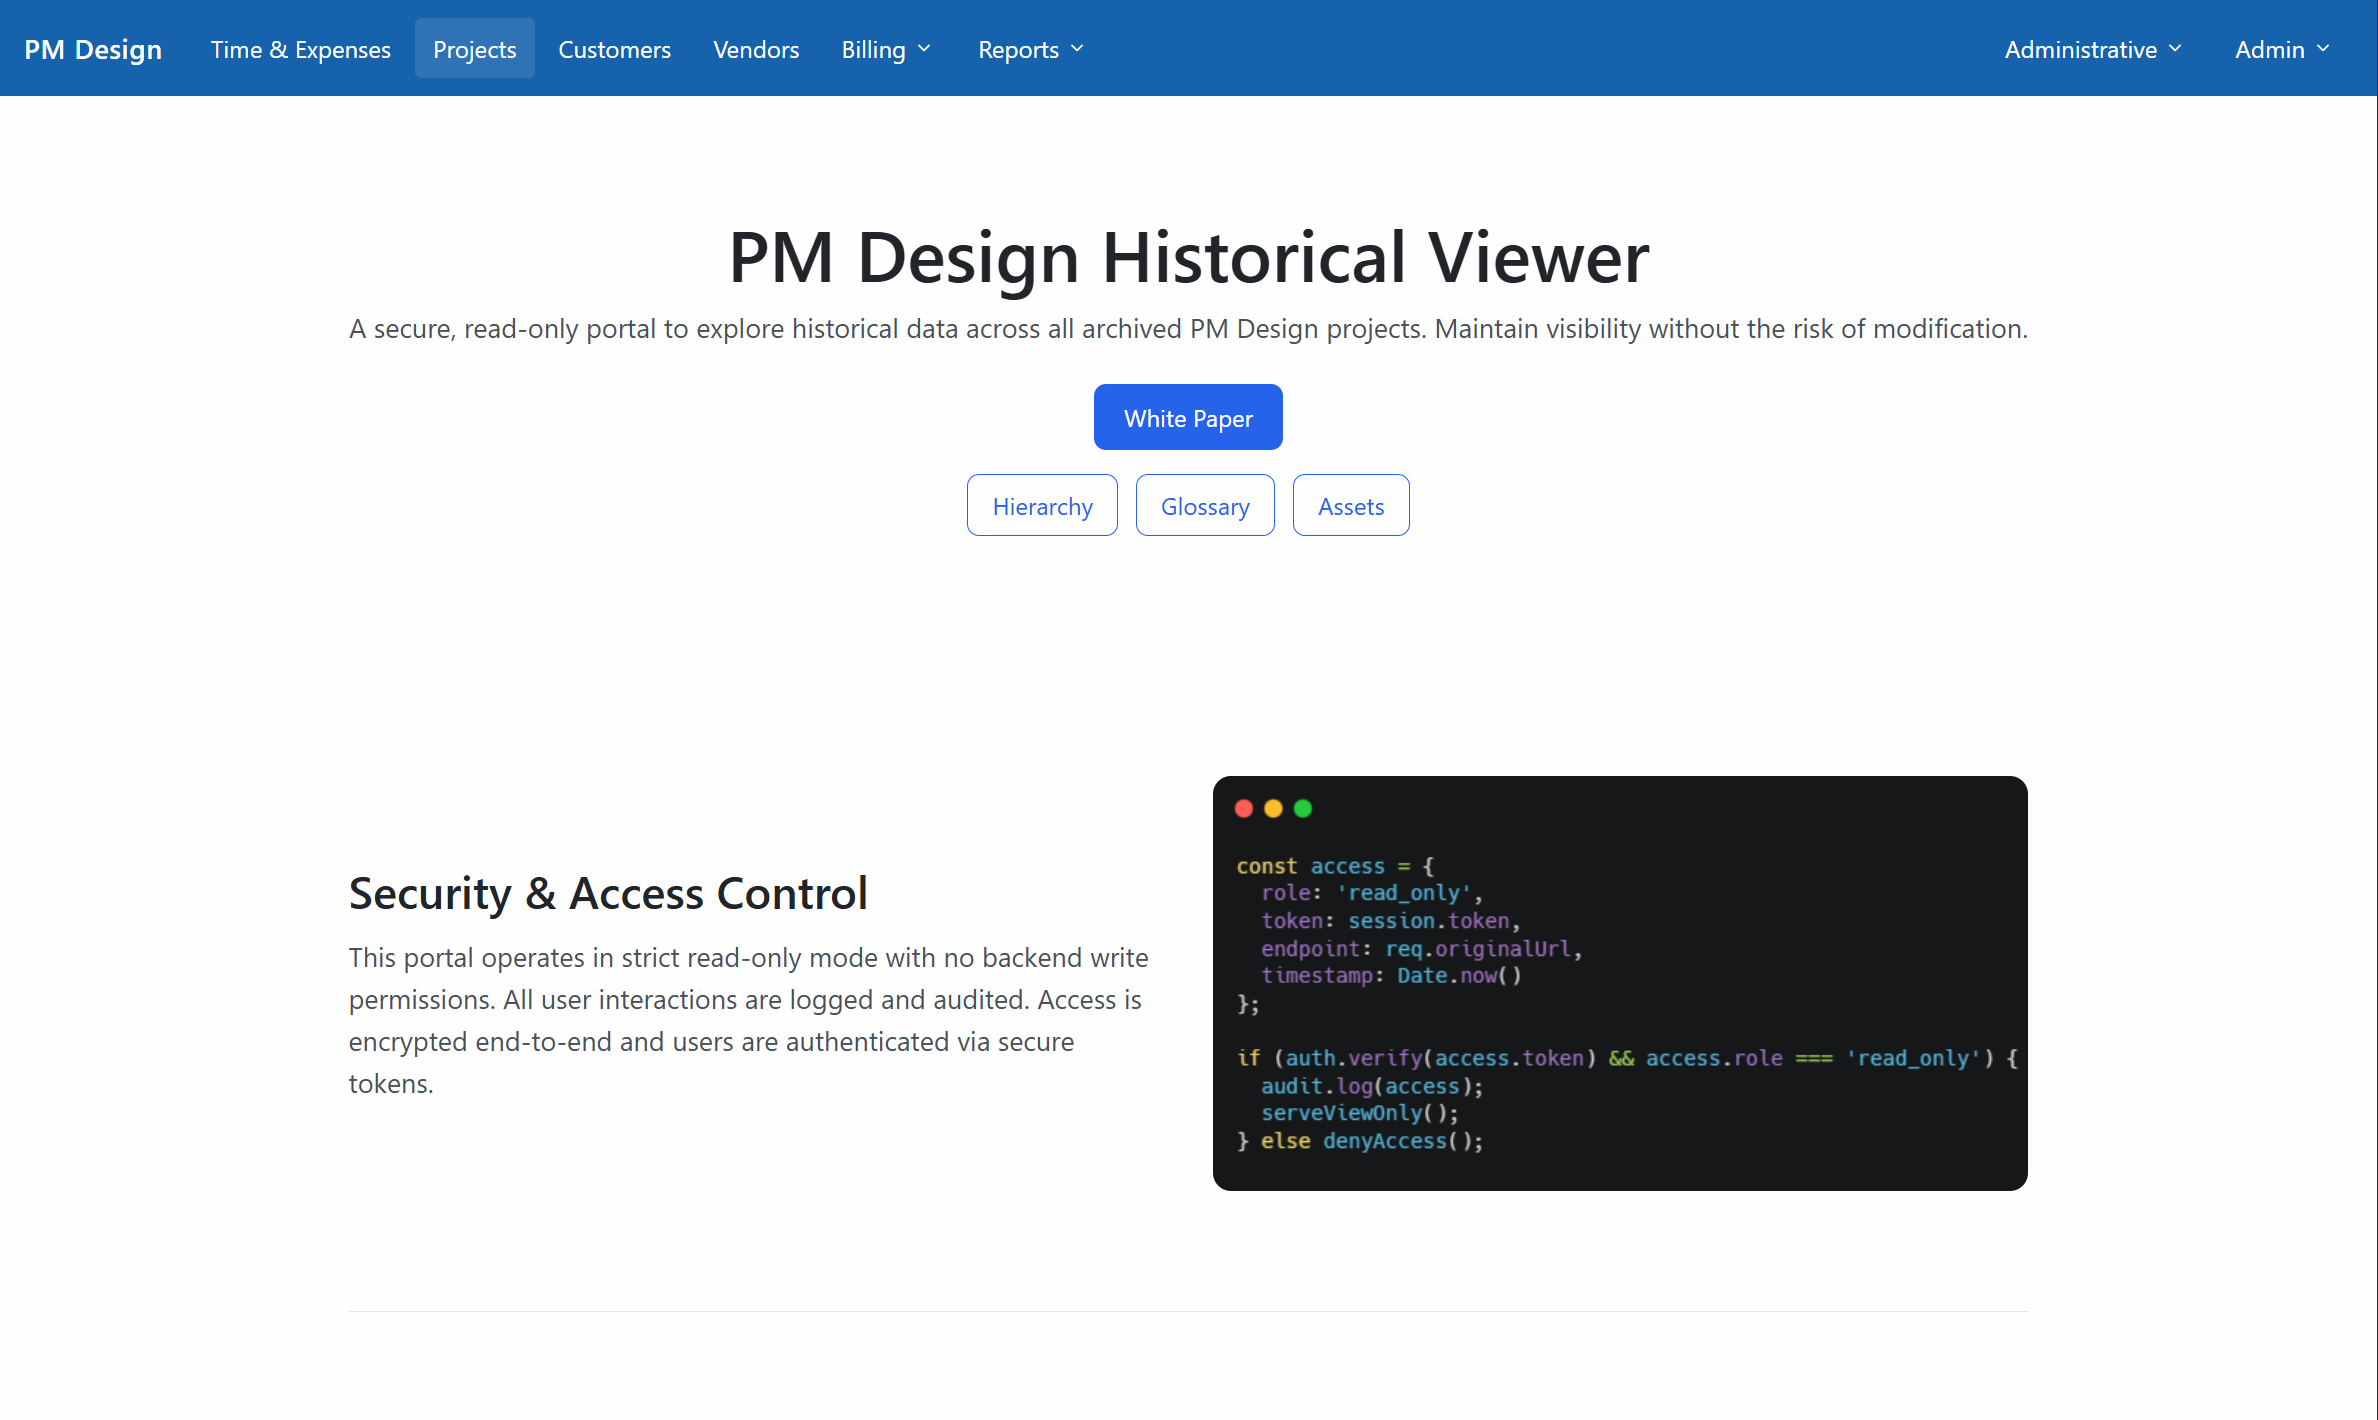Browse the Assets section
The width and height of the screenshot is (2378, 1420).
point(1350,505)
